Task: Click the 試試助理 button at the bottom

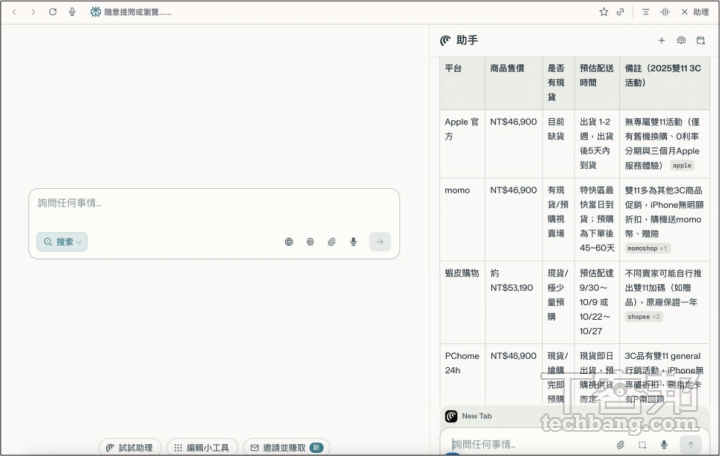Action: [x=130, y=447]
